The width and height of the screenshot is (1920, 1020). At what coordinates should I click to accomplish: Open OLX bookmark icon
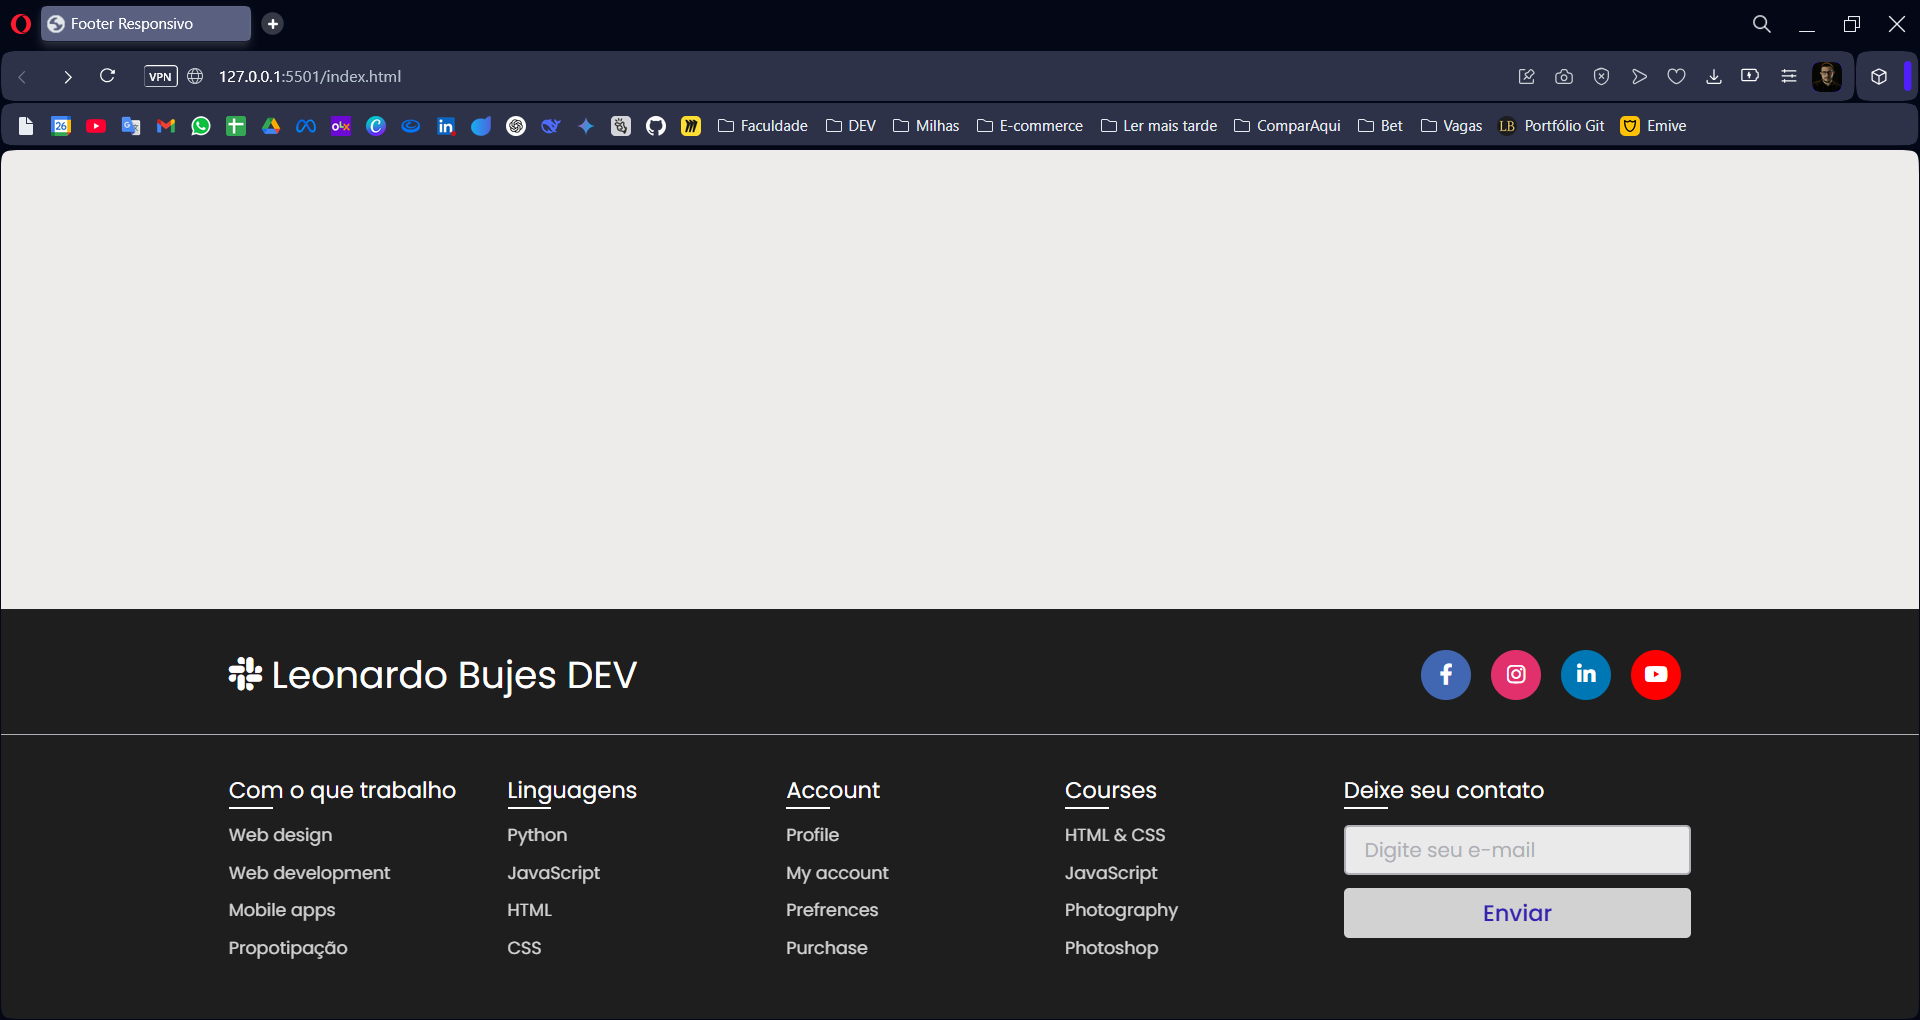point(341,126)
